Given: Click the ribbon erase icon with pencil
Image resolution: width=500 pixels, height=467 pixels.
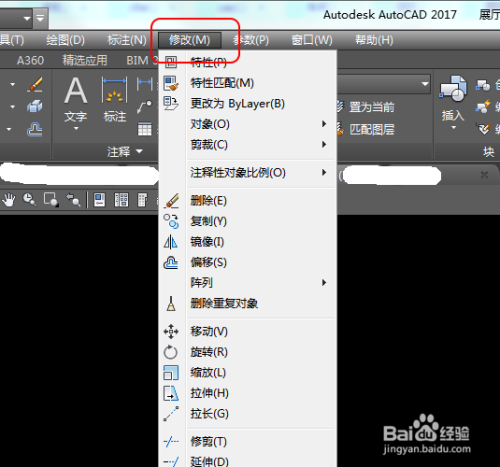Looking at the screenshot, I should 35,84.
